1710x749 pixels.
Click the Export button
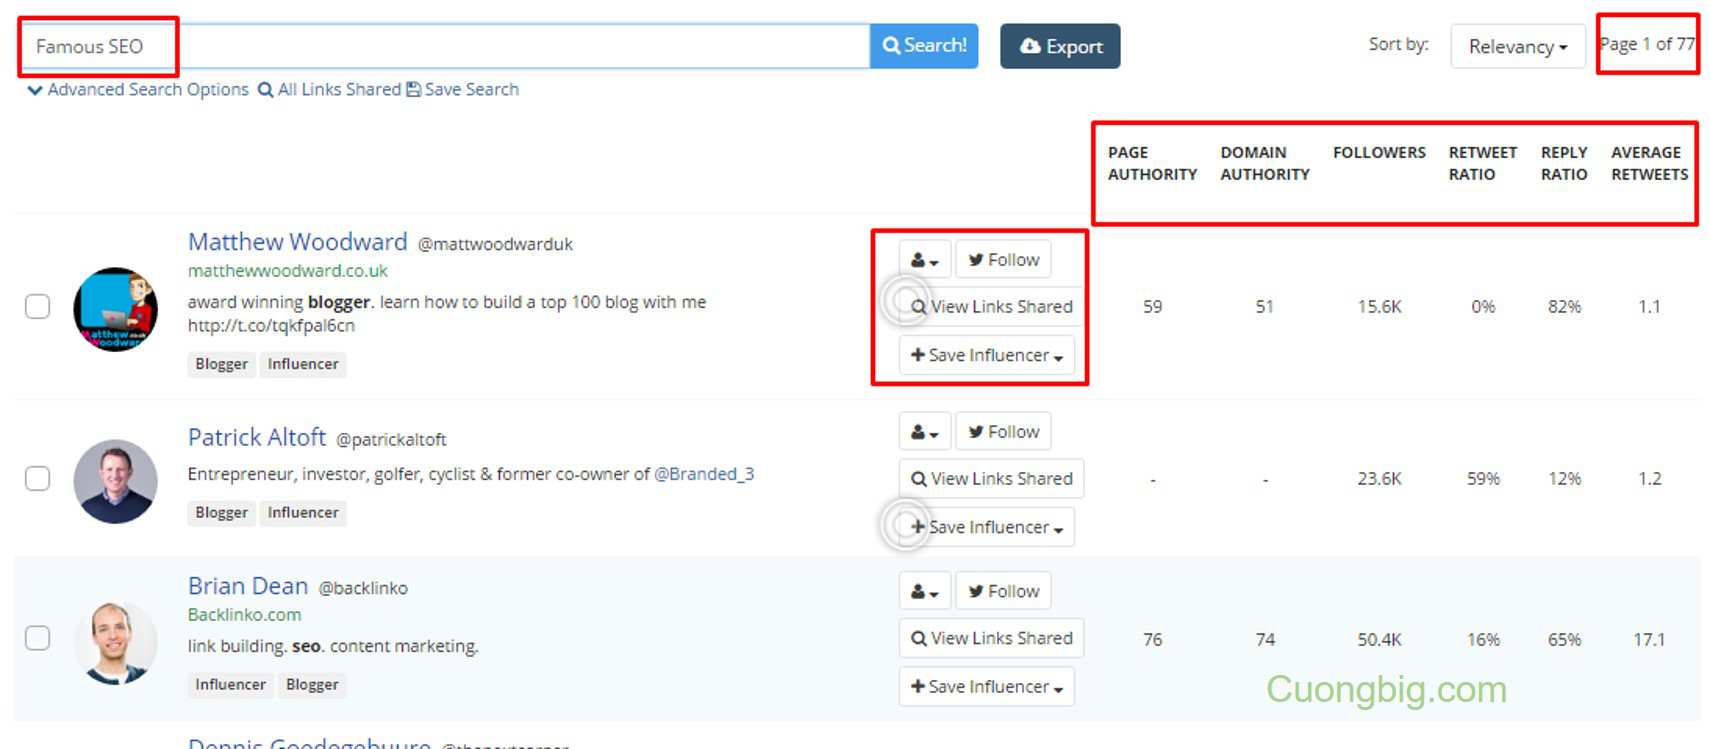tap(1060, 46)
